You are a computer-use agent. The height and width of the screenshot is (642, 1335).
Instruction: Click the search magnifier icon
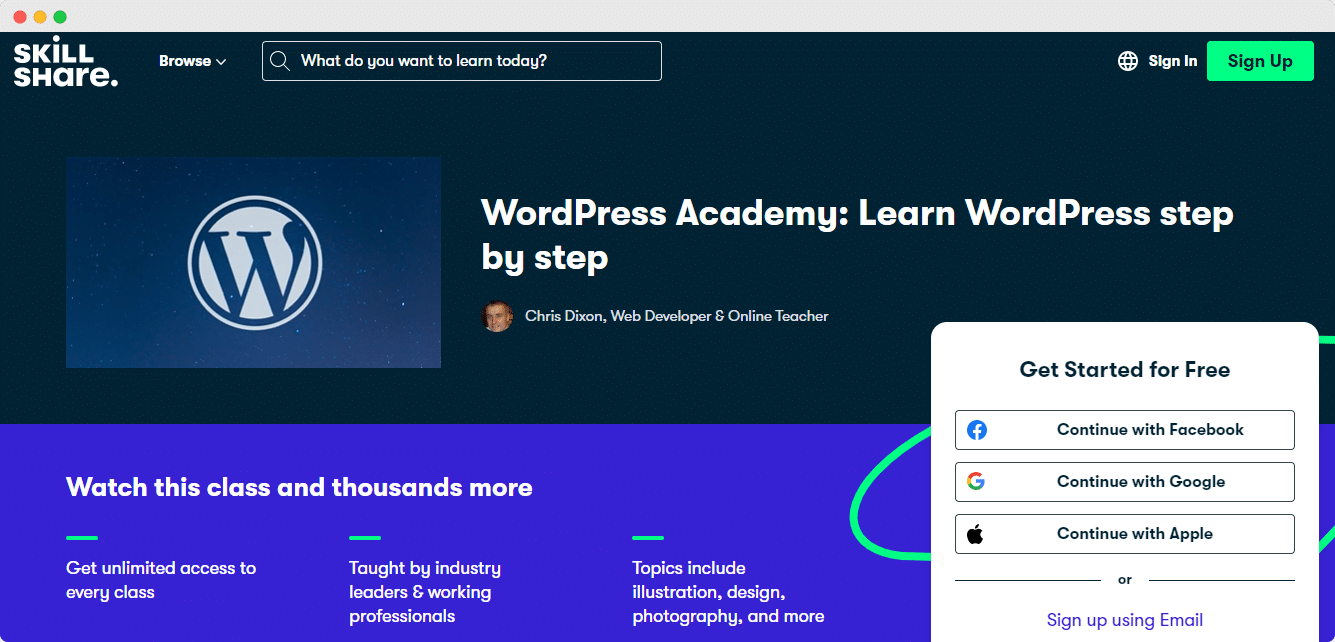280,61
